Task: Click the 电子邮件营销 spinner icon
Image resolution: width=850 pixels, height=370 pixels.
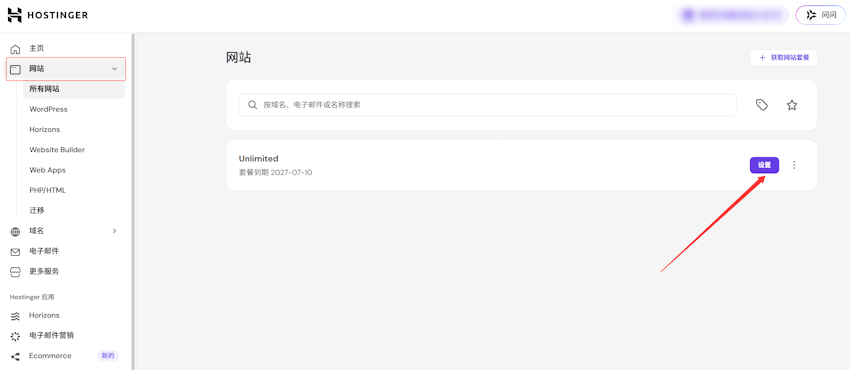Action: pos(15,336)
